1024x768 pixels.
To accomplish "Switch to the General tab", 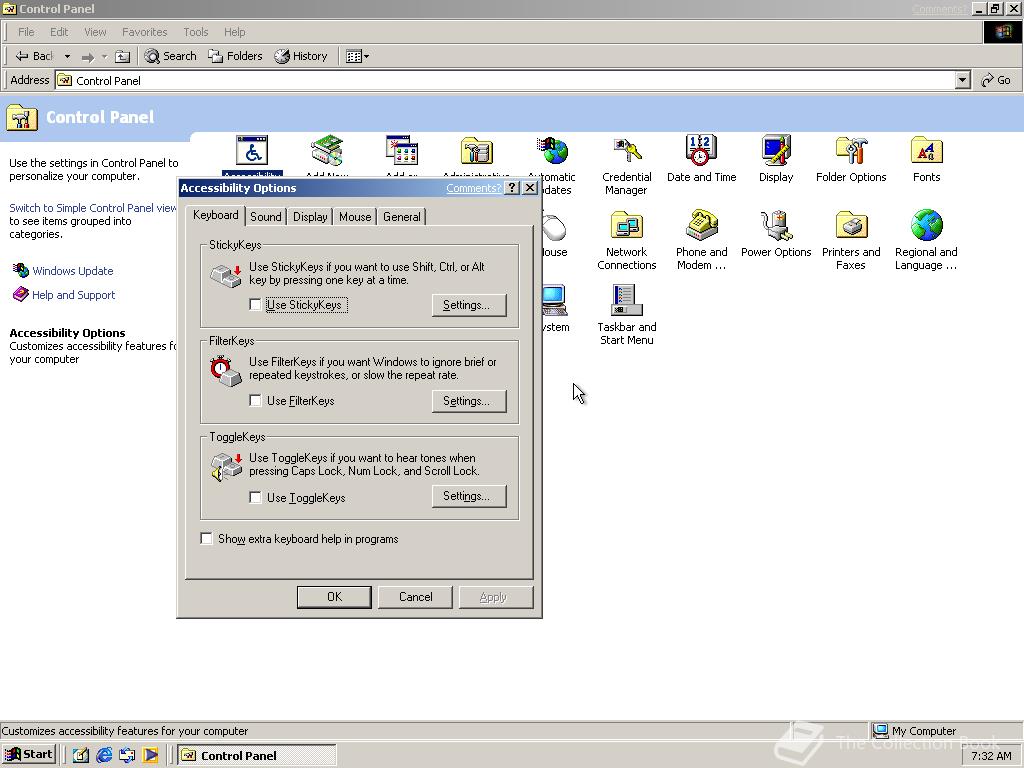I will [402, 217].
